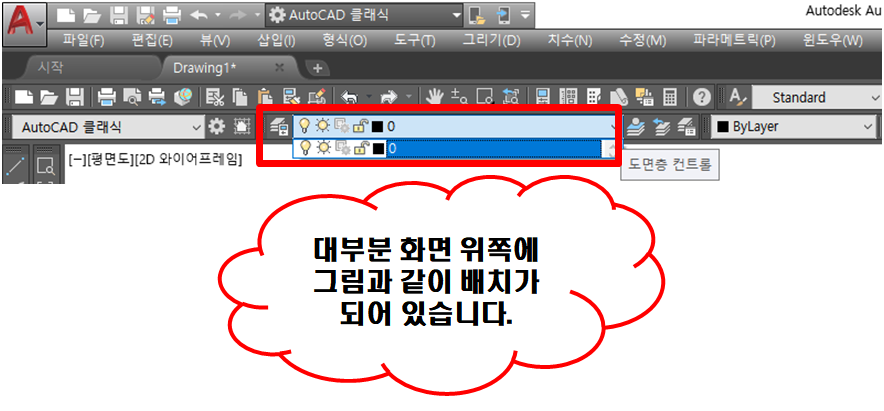884x411 pixels.
Task: Open the redo list arrow in Standard toolbar
Action: [409, 98]
